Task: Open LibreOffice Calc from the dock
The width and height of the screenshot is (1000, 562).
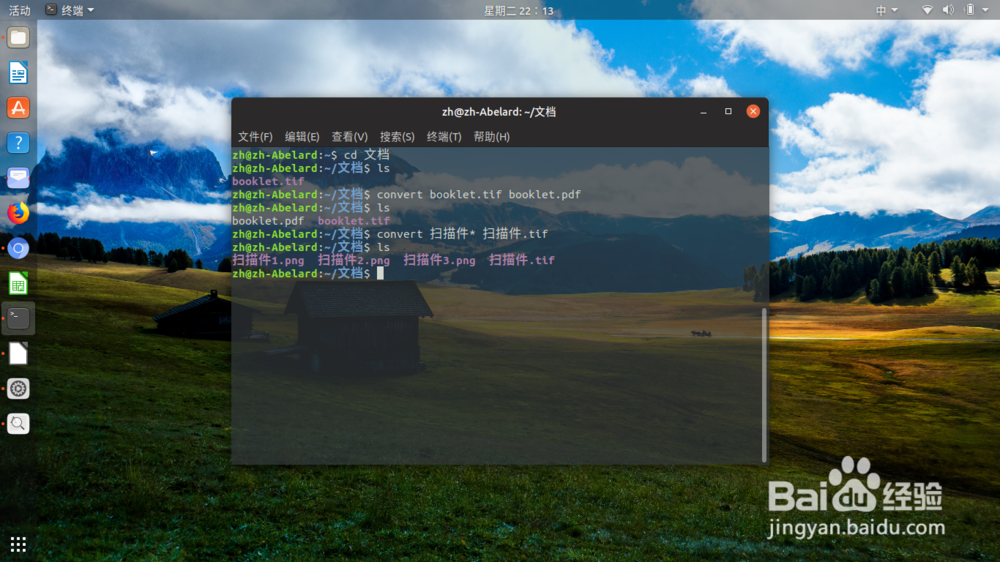Action: pos(18,283)
